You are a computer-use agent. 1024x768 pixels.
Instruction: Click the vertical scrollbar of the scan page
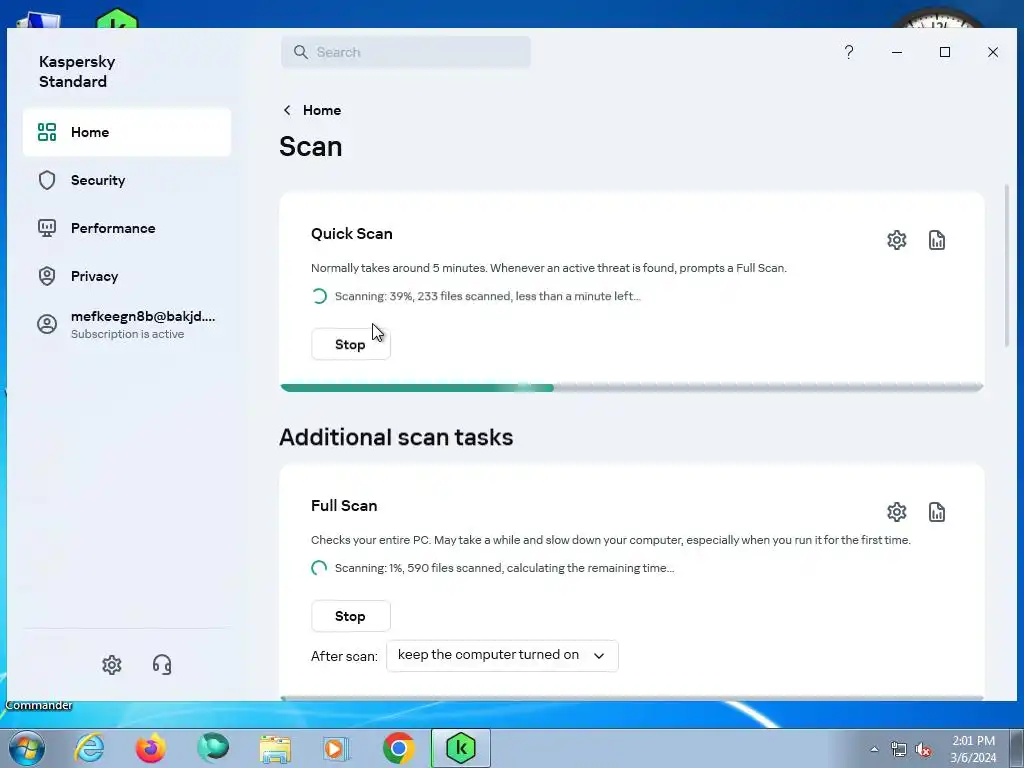(x=1006, y=264)
